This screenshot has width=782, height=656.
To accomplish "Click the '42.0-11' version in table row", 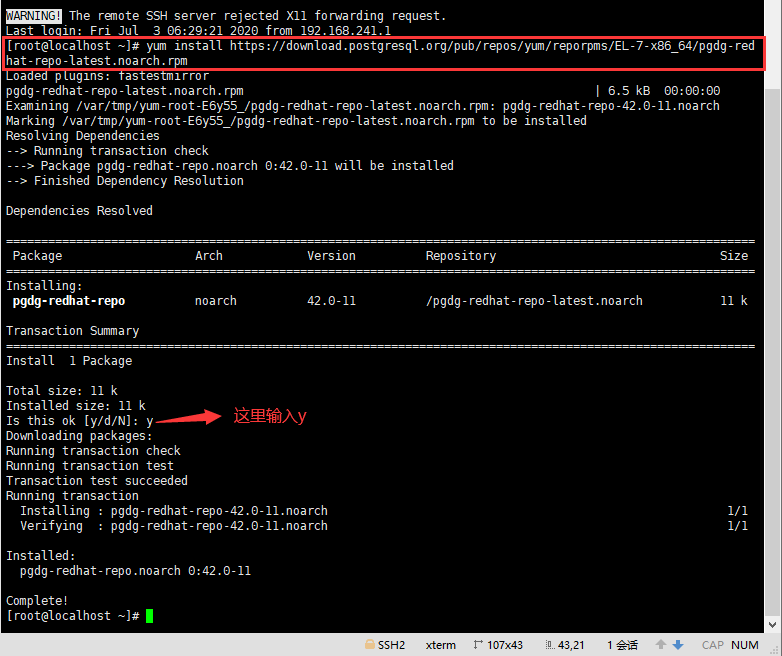I will point(332,301).
